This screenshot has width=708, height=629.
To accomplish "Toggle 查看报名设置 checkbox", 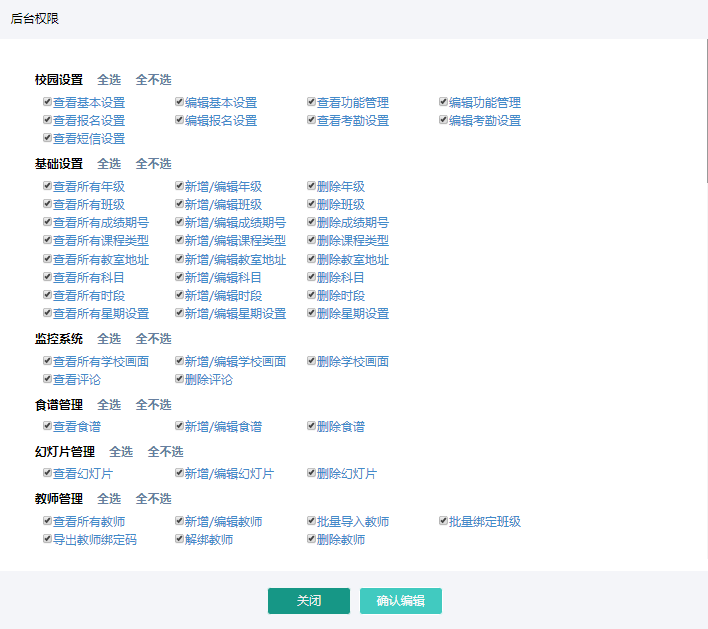I will point(47,120).
